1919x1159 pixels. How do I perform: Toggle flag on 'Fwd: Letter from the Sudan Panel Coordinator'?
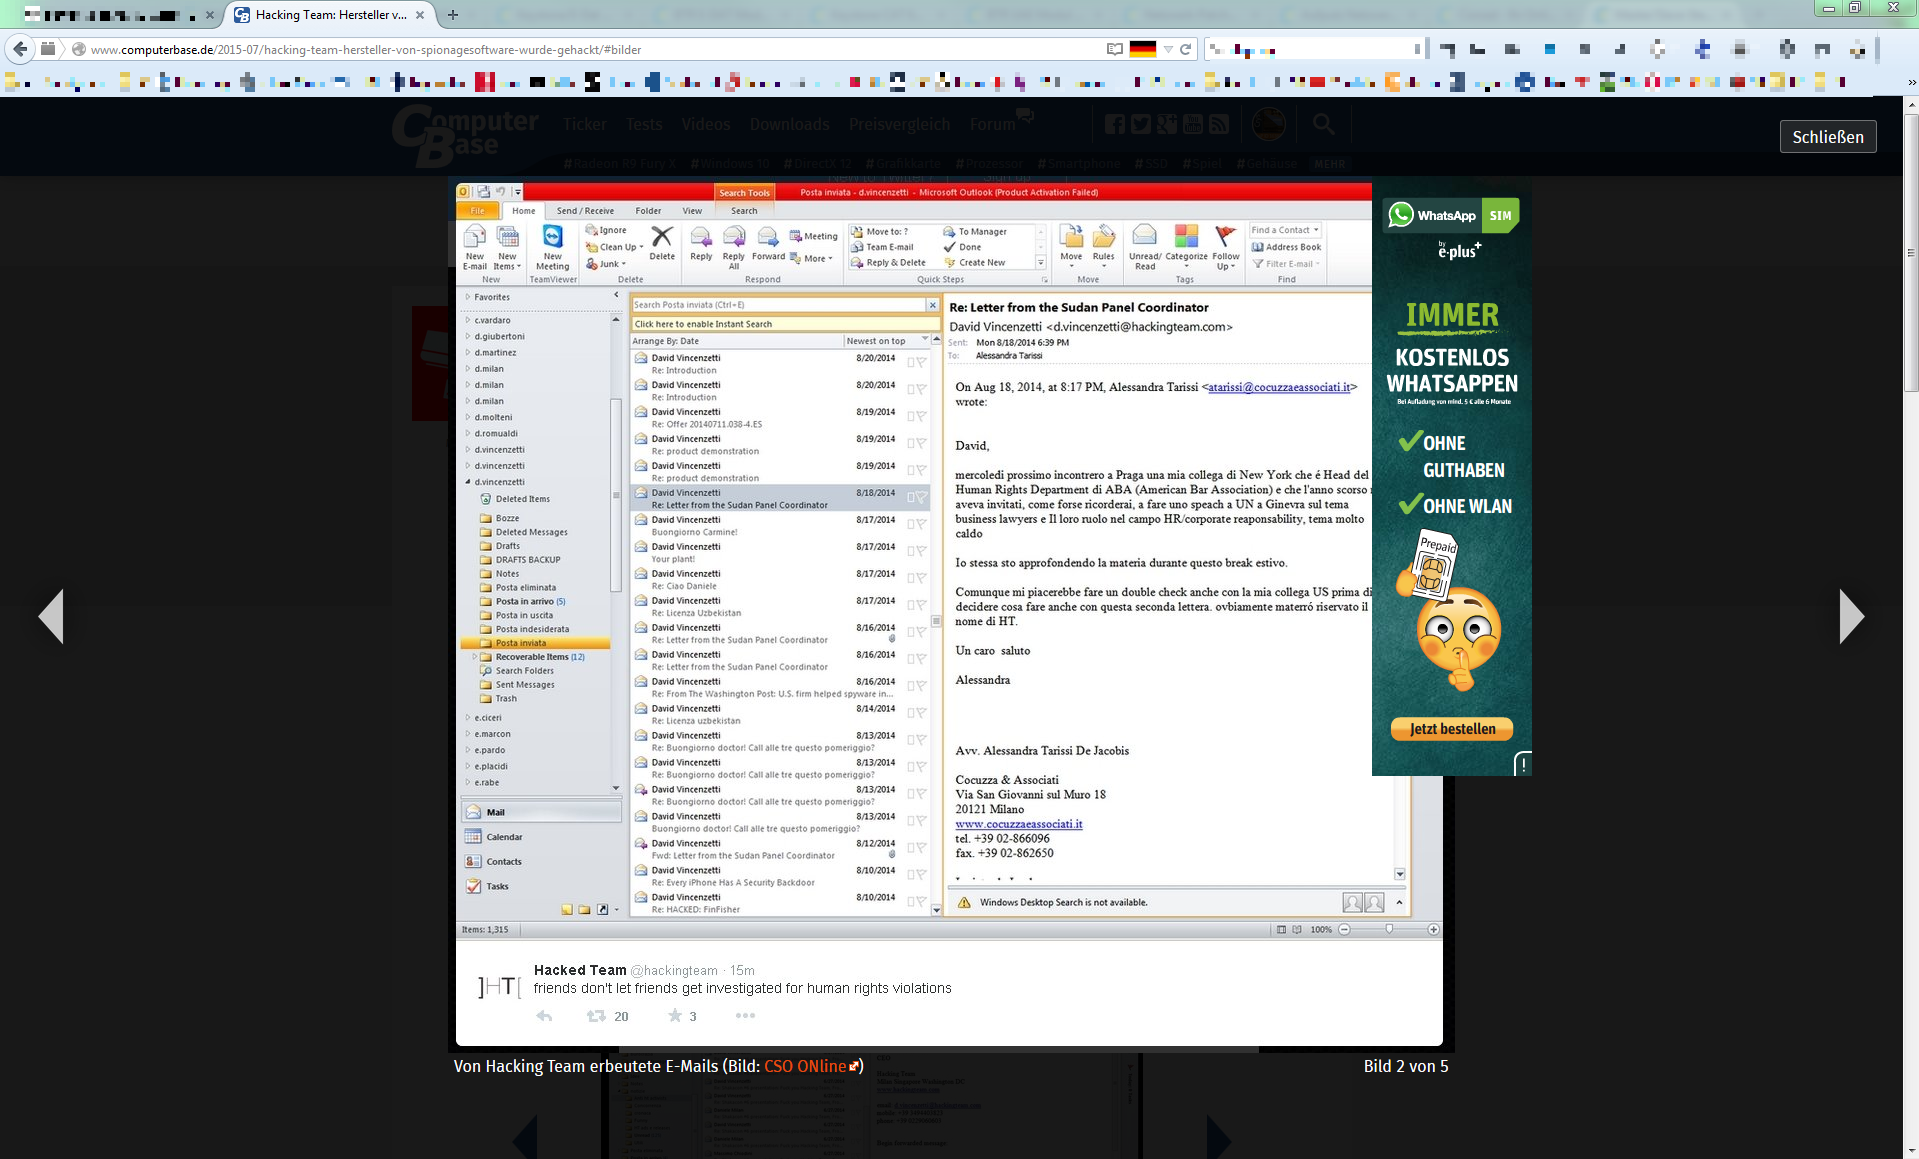(921, 848)
